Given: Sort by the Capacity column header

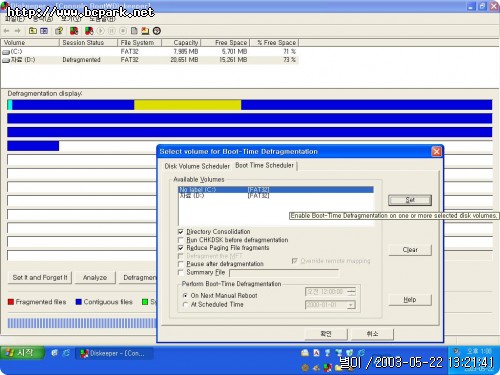Looking at the screenshot, I should (181, 43).
